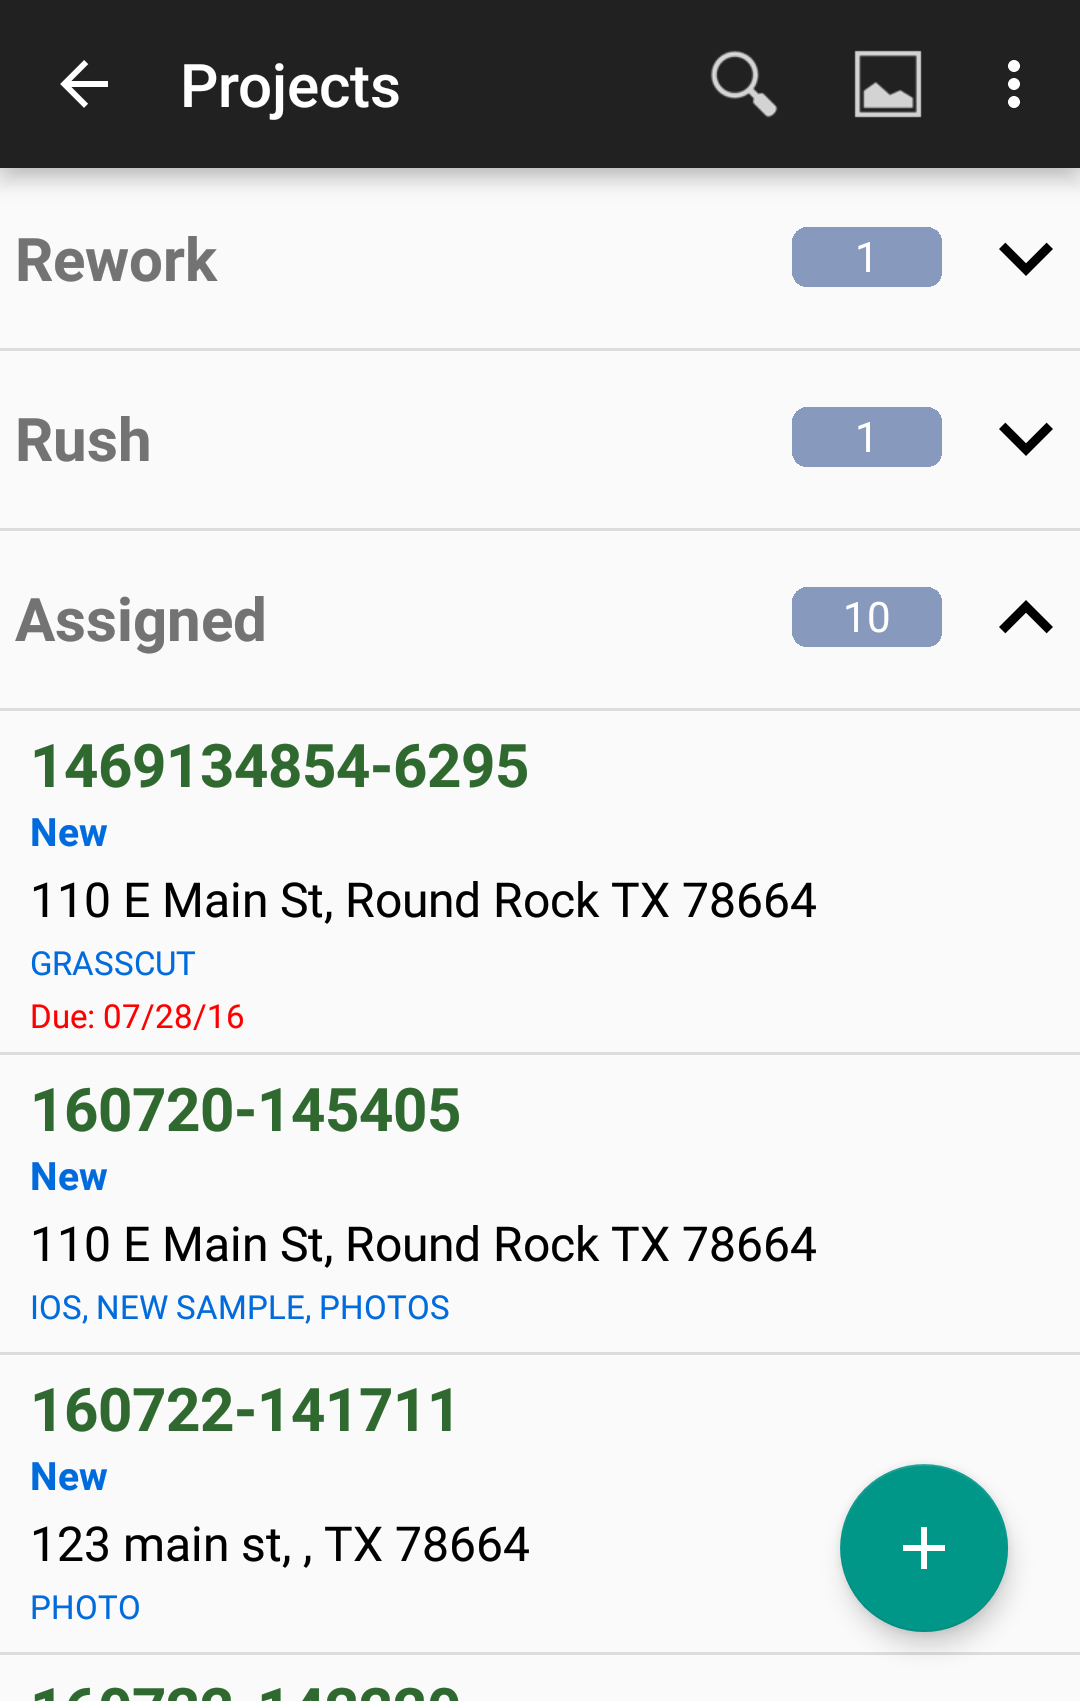Tap the plus floating action button
Image resolution: width=1080 pixels, height=1701 pixels.
click(923, 1548)
